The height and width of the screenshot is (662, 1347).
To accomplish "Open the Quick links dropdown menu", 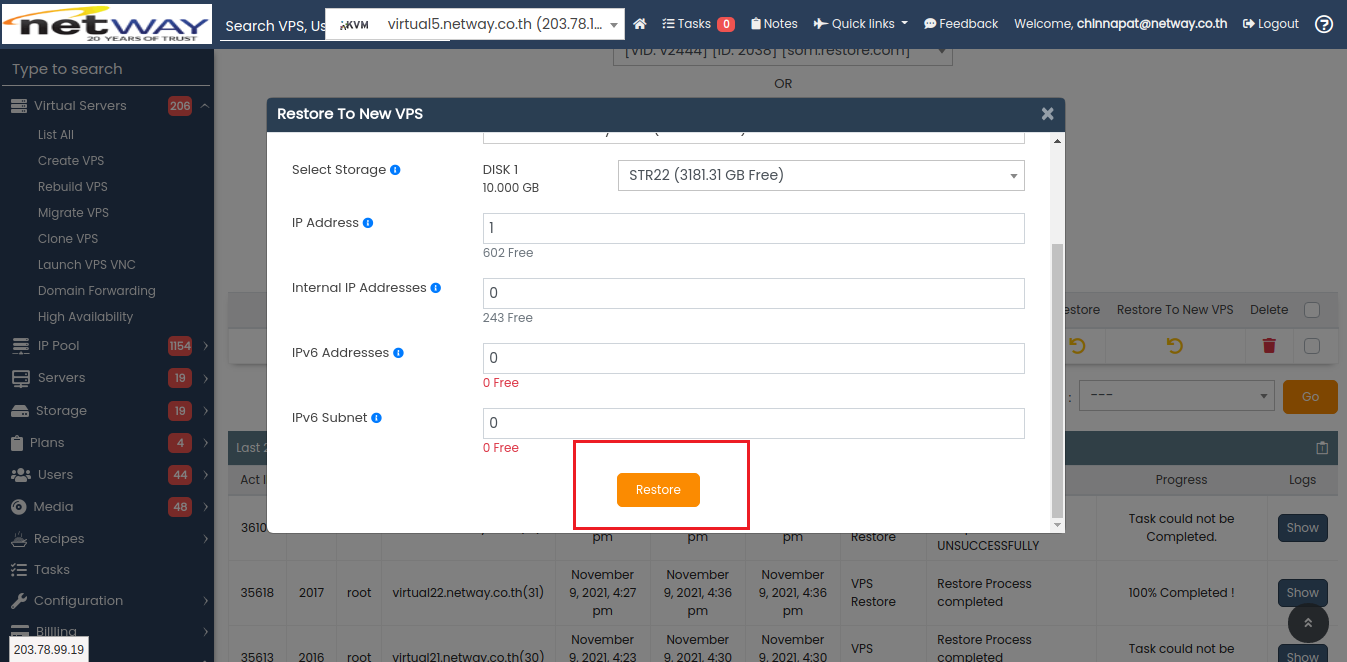I will point(861,23).
